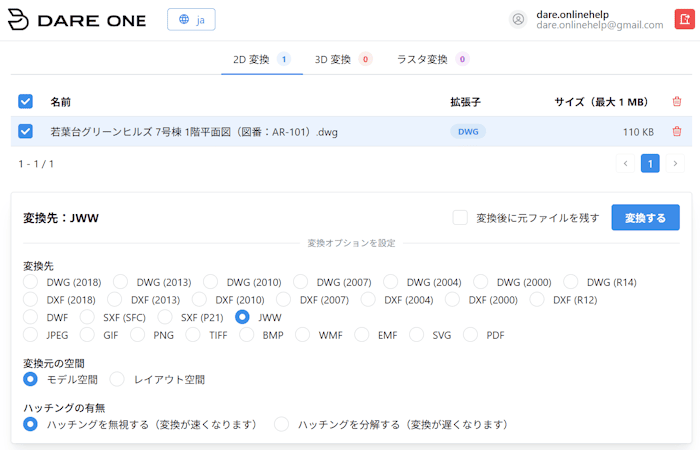The height and width of the screenshot is (450, 700).
Task: Select モデル空間 source space
Action: tap(30, 379)
